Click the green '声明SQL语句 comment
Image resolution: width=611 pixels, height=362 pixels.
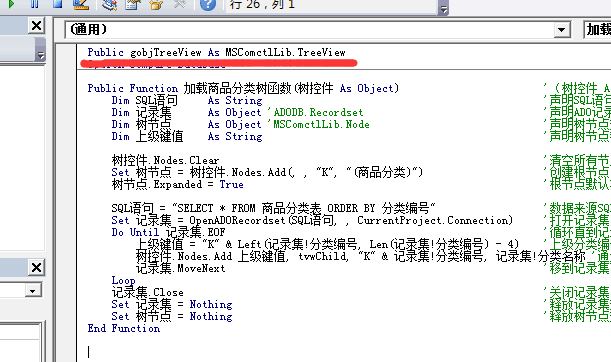[x=577, y=101]
